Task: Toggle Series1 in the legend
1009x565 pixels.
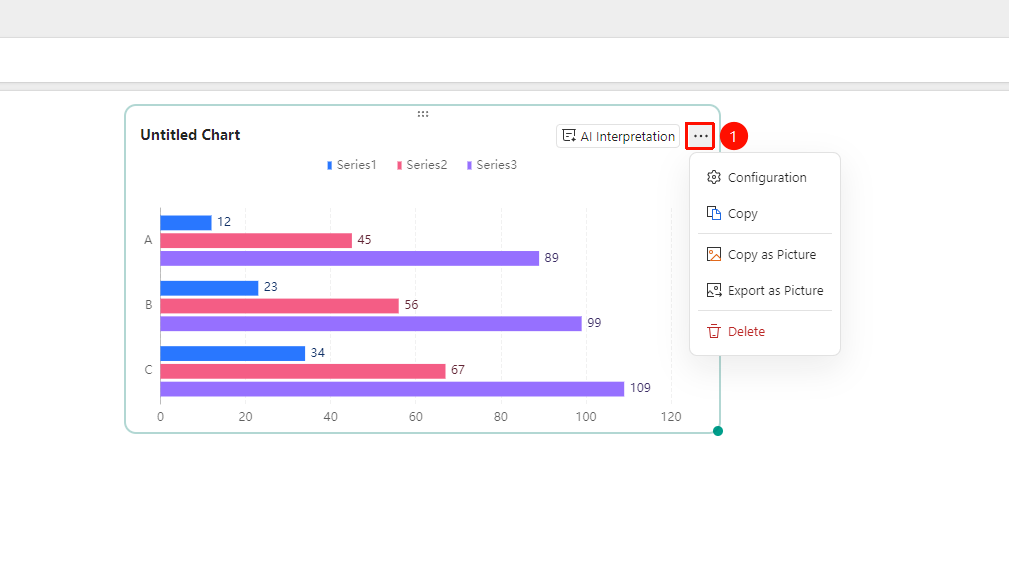Action: pyautogui.click(x=351, y=165)
